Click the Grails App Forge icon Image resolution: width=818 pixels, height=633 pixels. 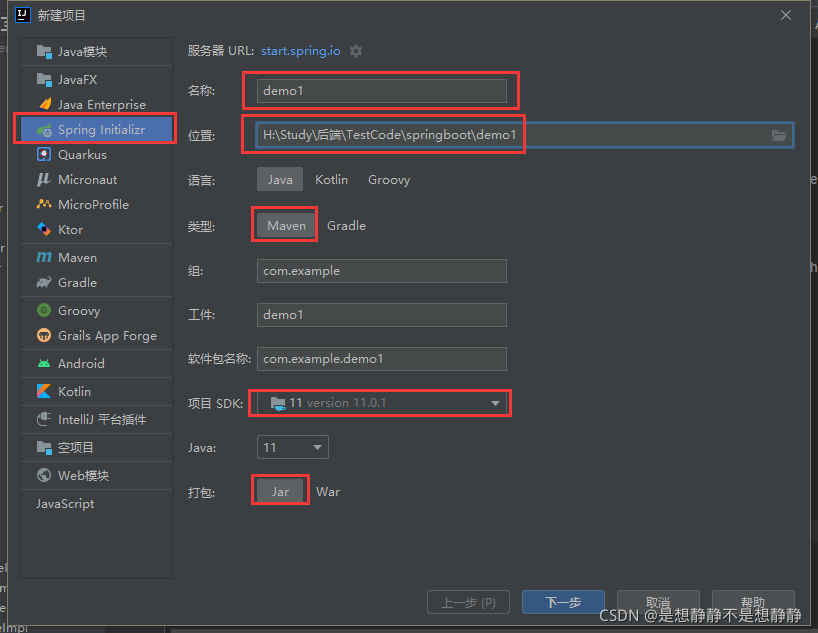(x=44, y=336)
